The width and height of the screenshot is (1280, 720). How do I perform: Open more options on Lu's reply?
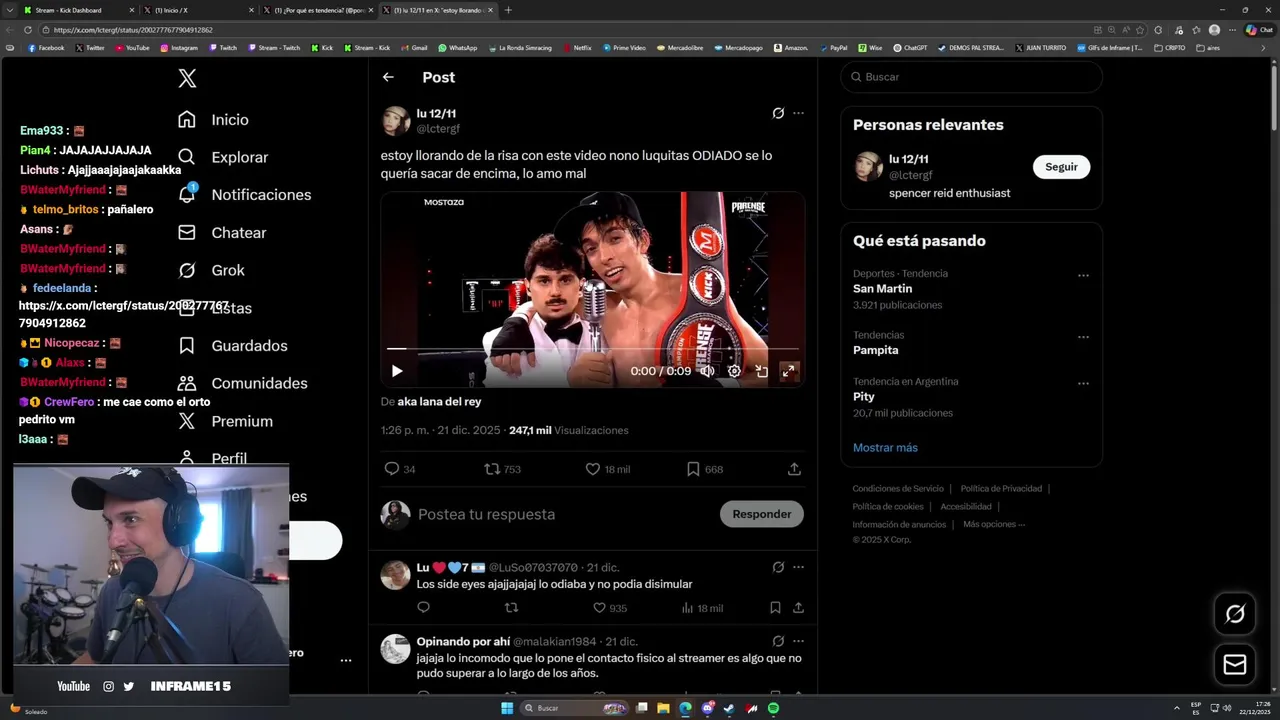[798, 567]
